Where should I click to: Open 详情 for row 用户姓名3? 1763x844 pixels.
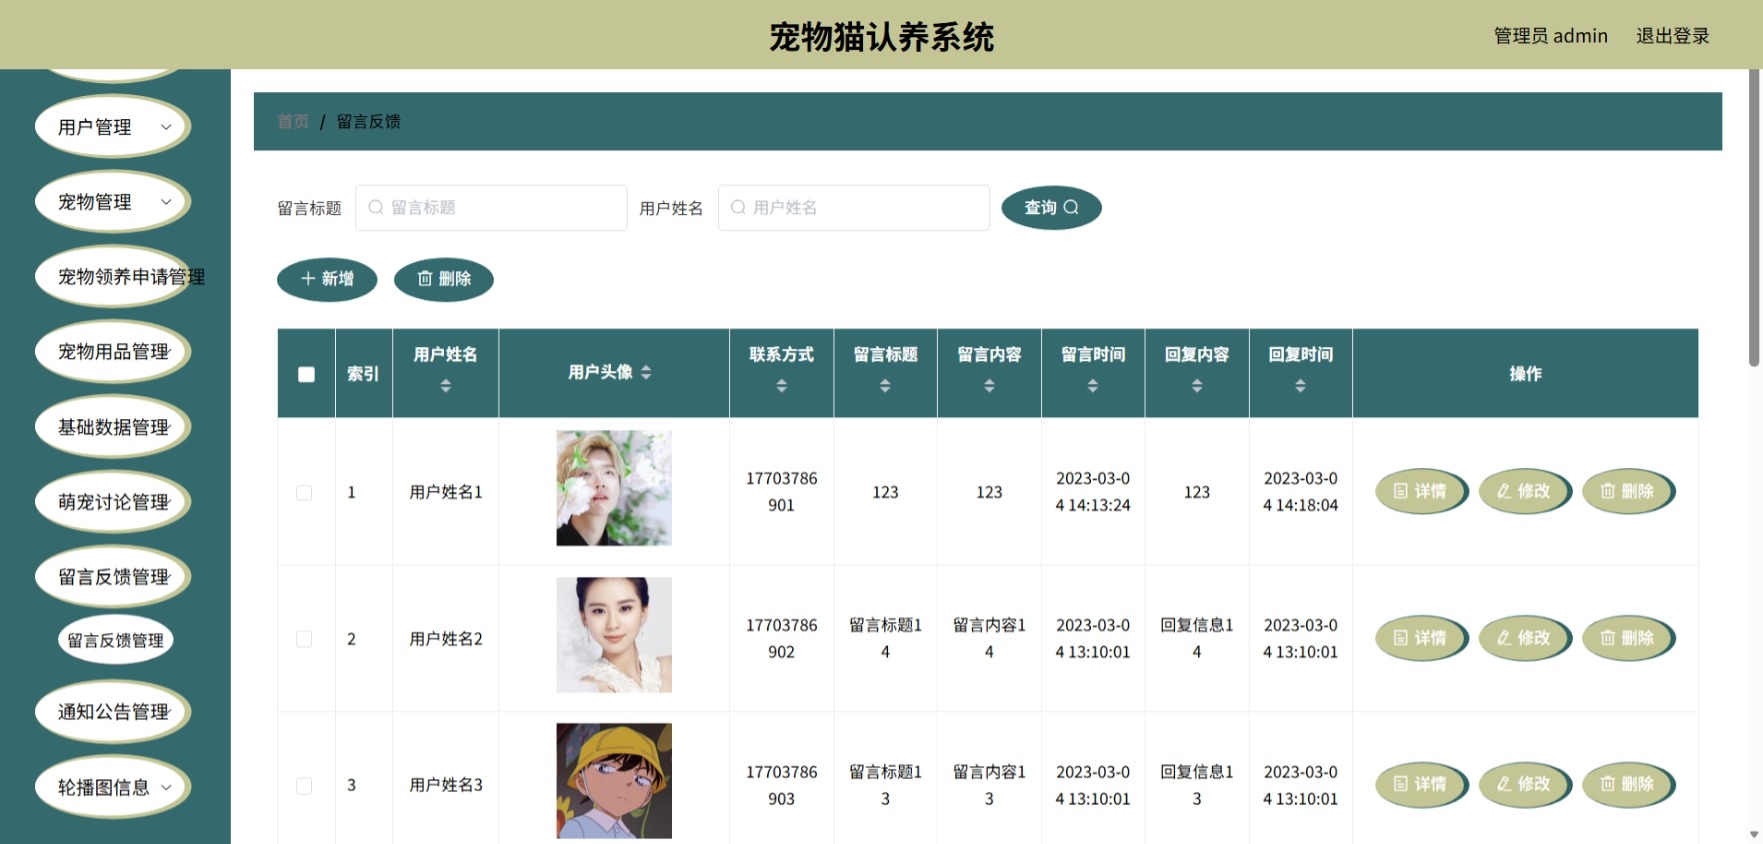click(1421, 784)
